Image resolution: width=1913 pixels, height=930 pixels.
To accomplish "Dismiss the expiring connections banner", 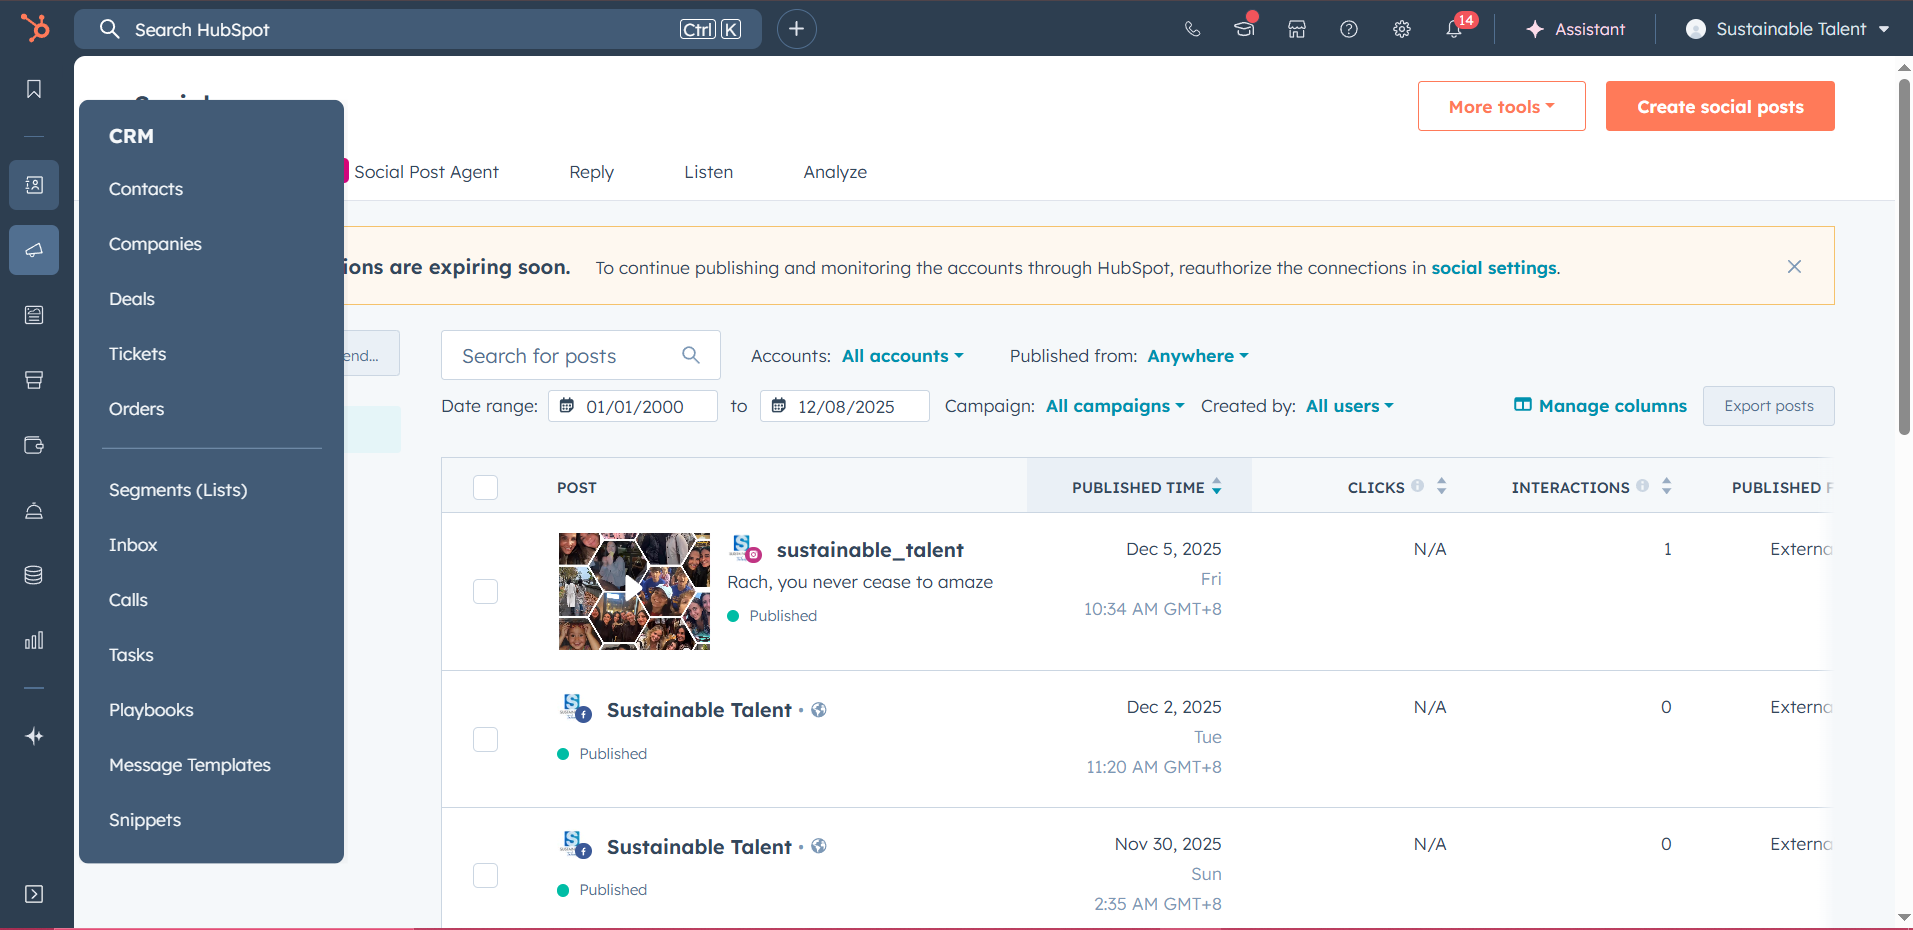I will tap(1794, 266).
